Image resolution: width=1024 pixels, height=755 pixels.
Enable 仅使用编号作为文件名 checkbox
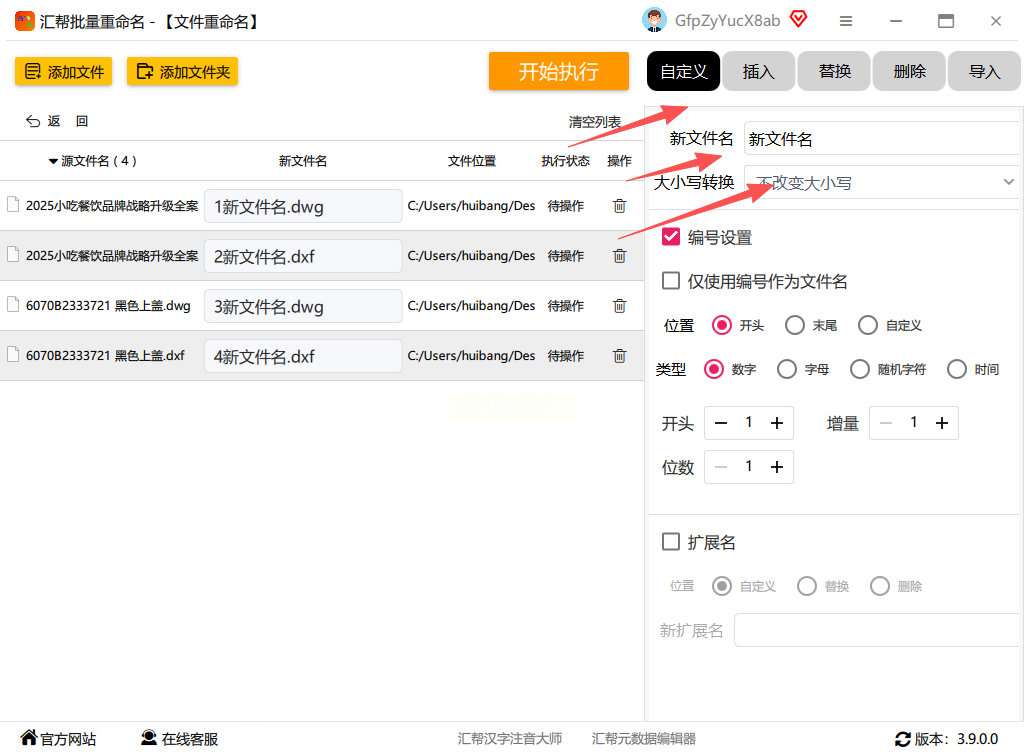tap(671, 281)
